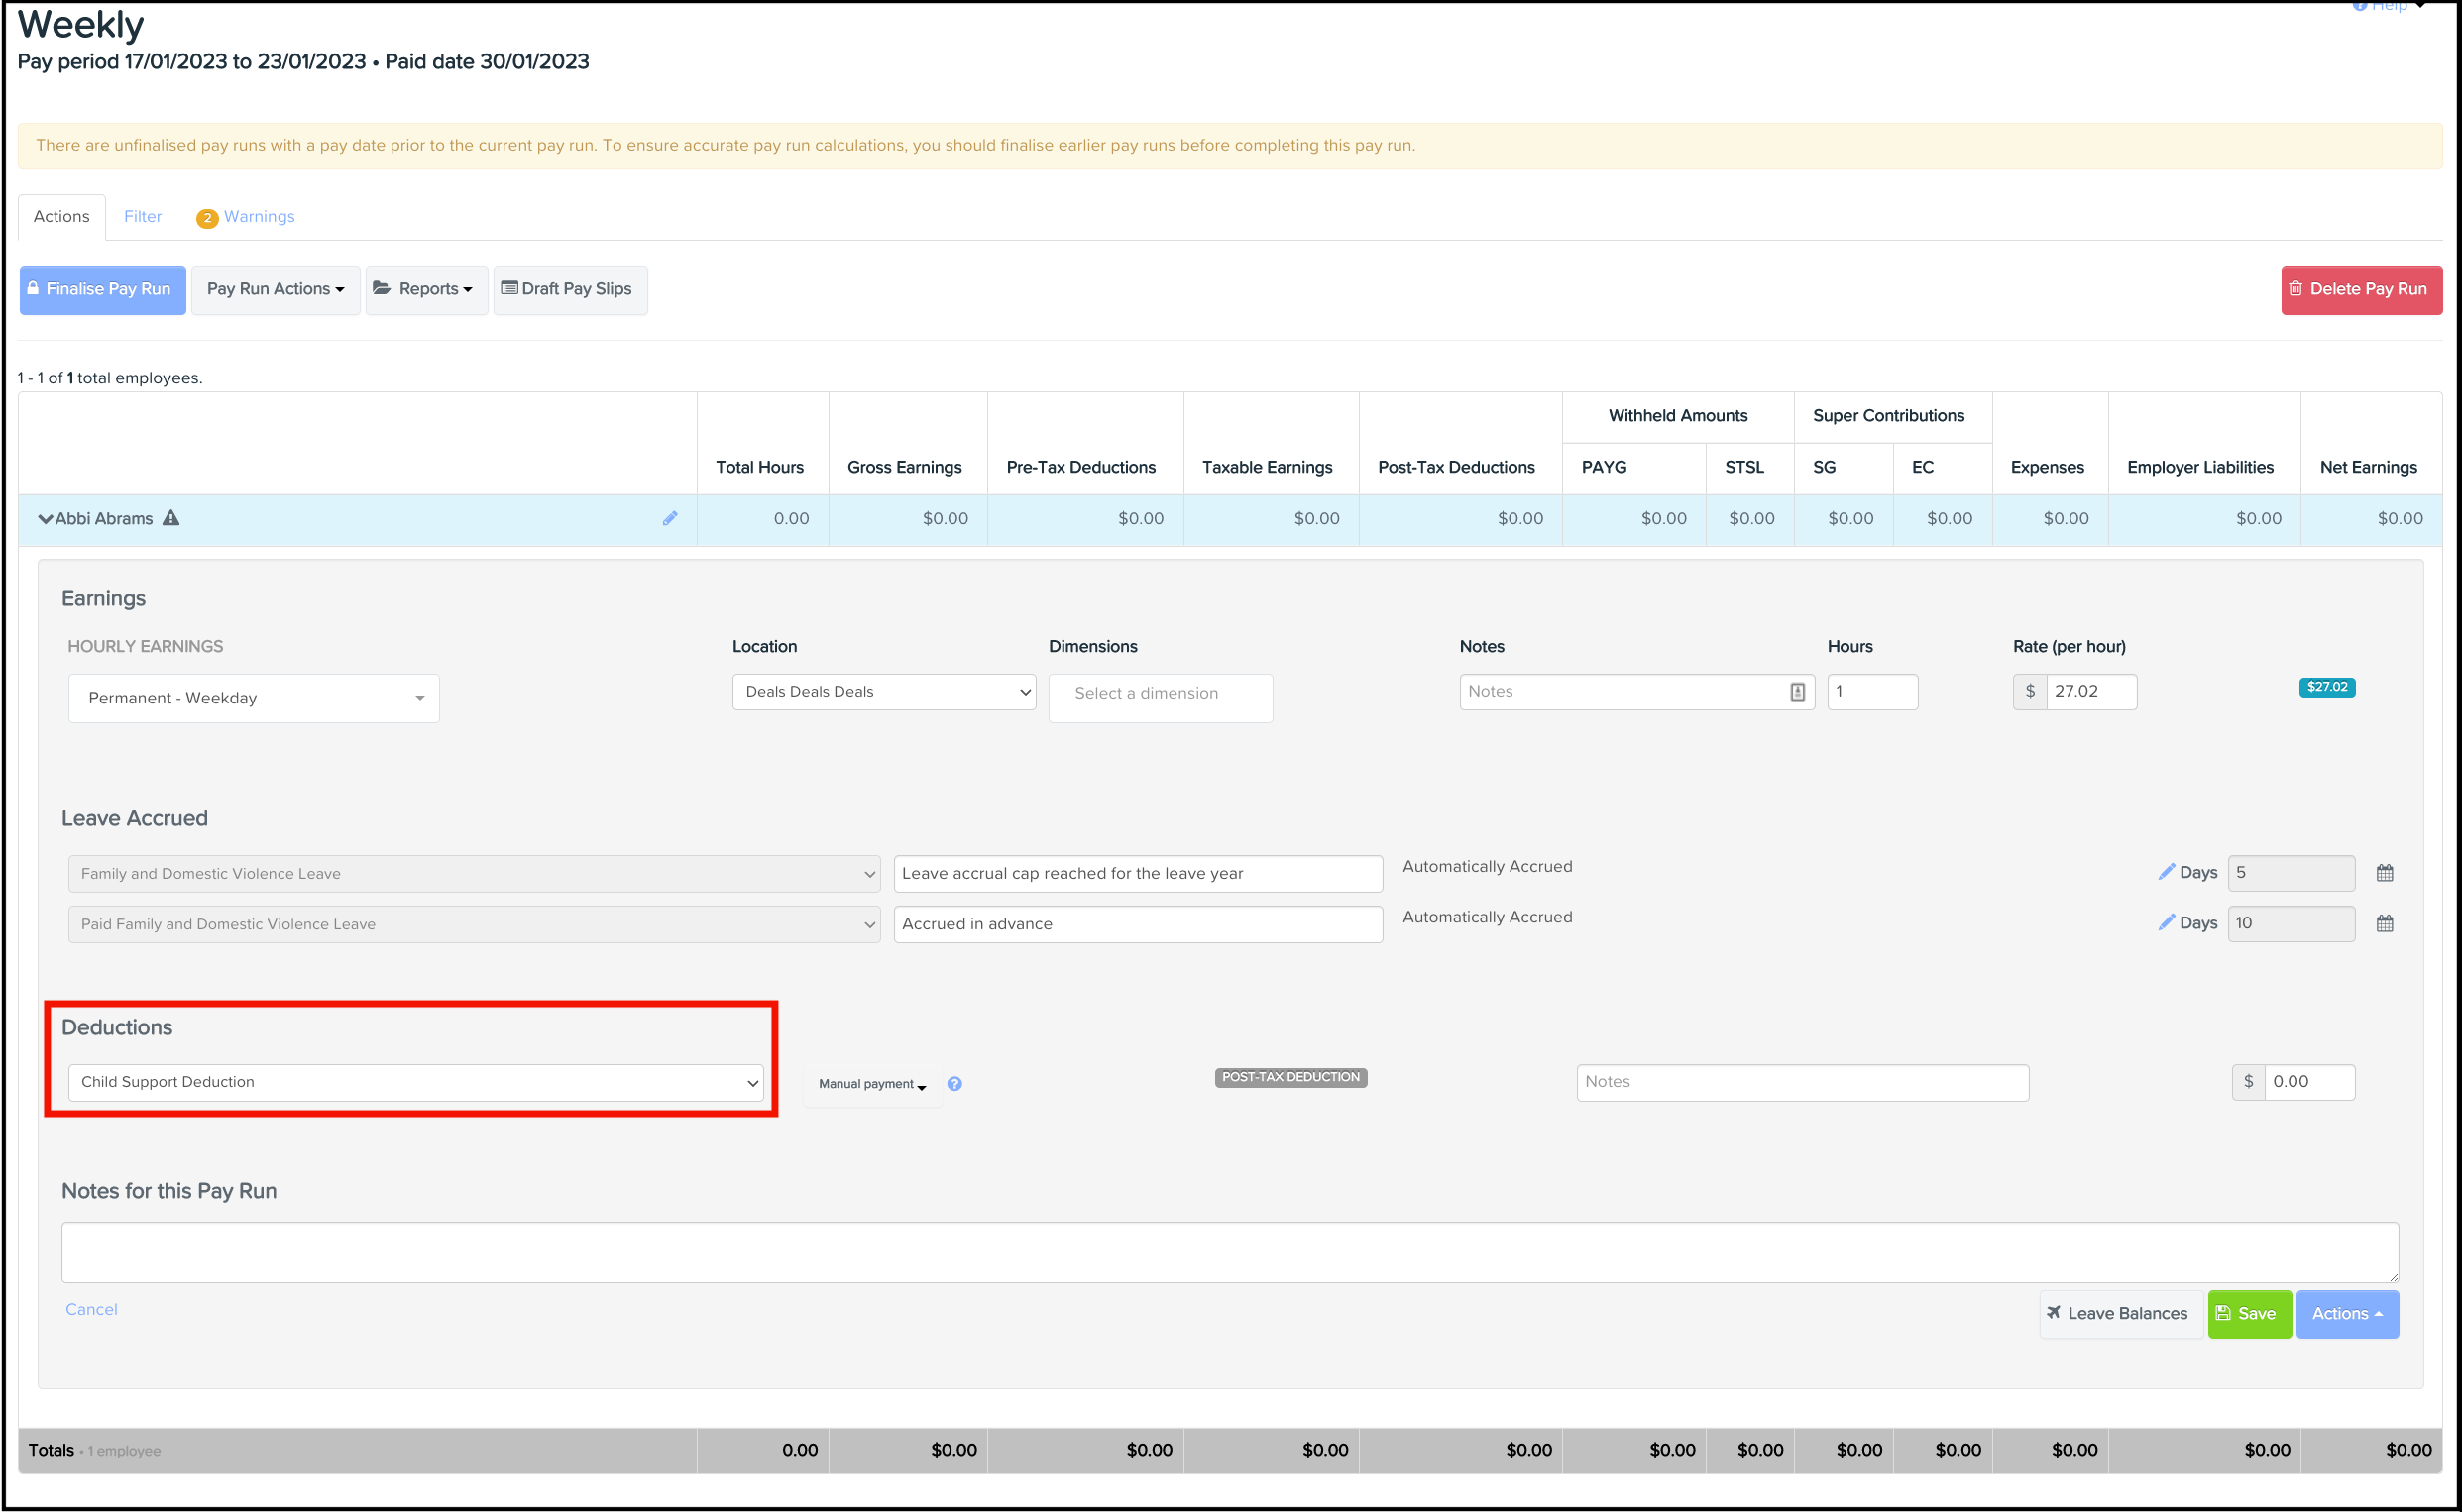Screen dimensions: 2462x1512
Task: Open the Child Support Deduction dropdown
Action: pyautogui.click(x=415, y=1082)
